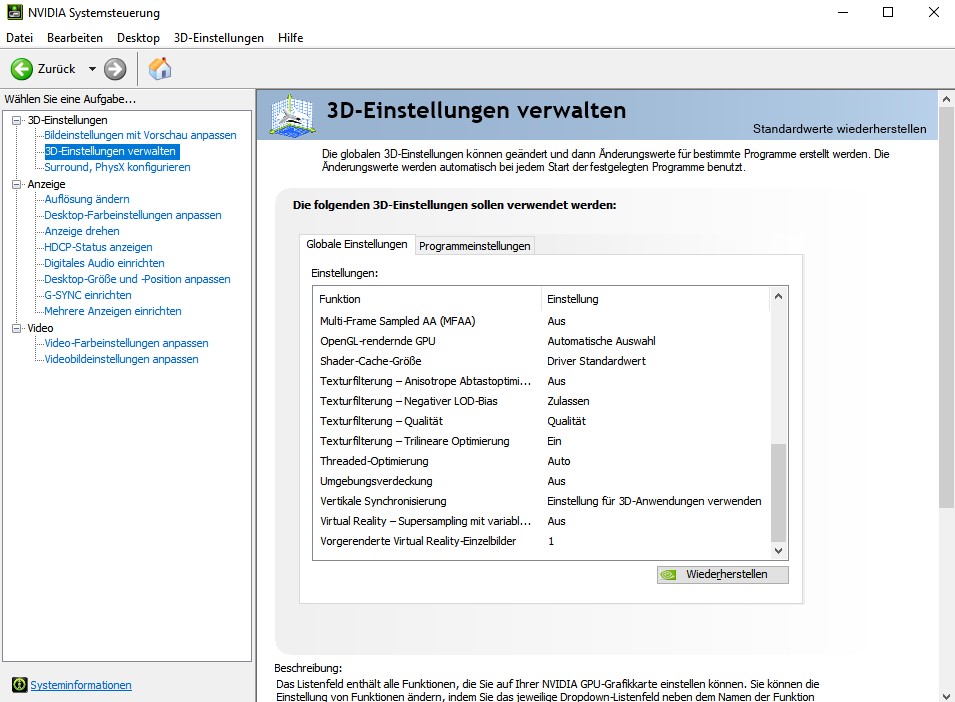Open Anzeige drehen
The width and height of the screenshot is (955, 702).
[x=82, y=231]
